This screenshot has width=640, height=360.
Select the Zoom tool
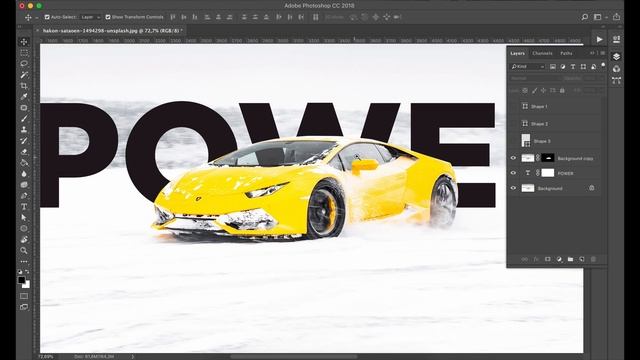[24, 251]
